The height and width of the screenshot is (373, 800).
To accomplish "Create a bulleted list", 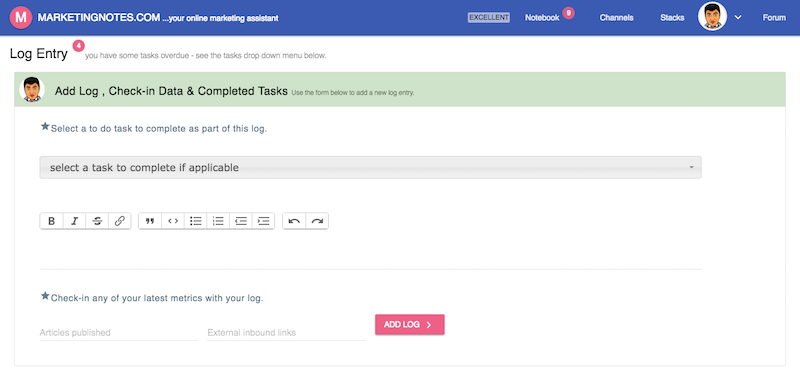I will (195, 221).
